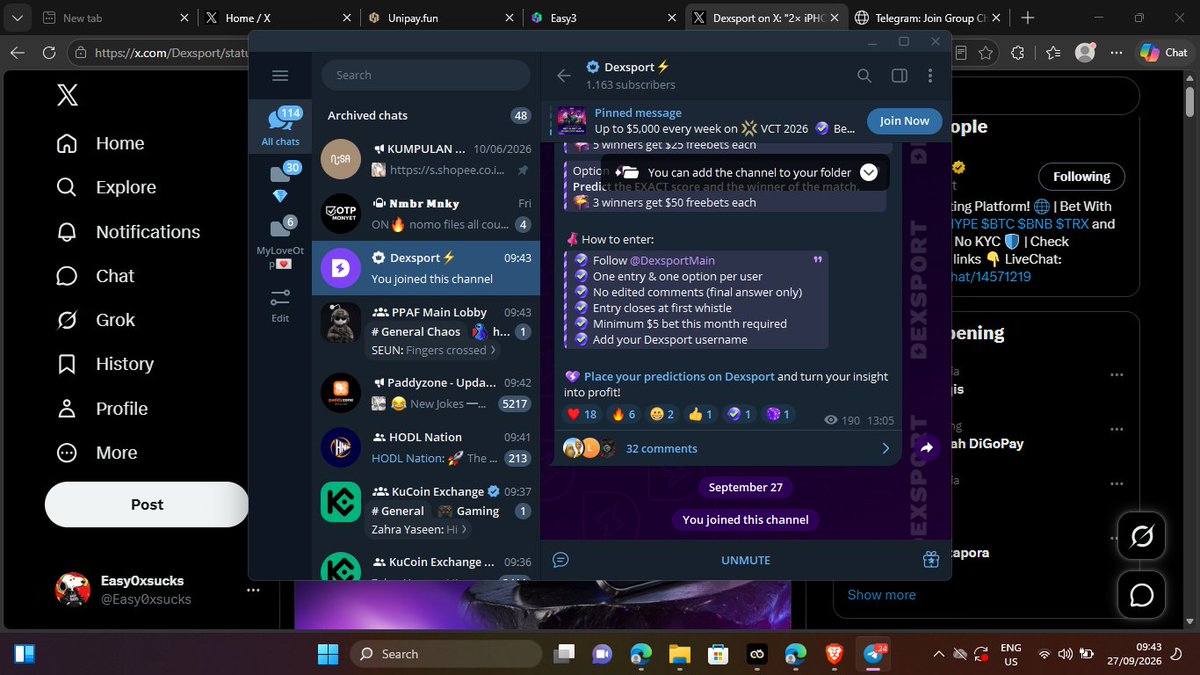
Task: Open the MyLoveOtp folder
Action: point(280,243)
